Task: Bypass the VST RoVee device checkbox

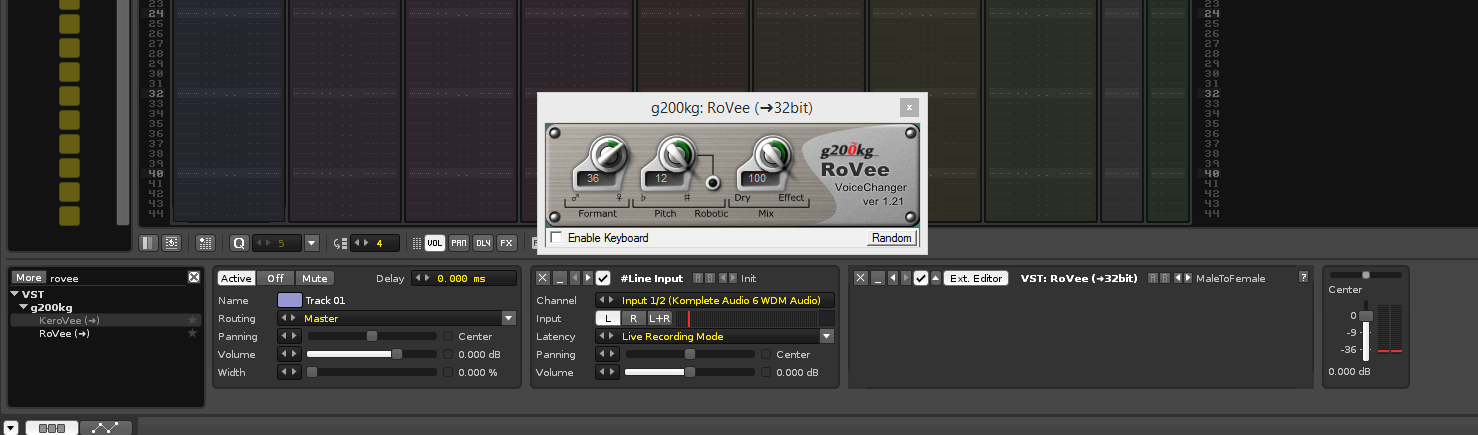Action: click(x=921, y=278)
